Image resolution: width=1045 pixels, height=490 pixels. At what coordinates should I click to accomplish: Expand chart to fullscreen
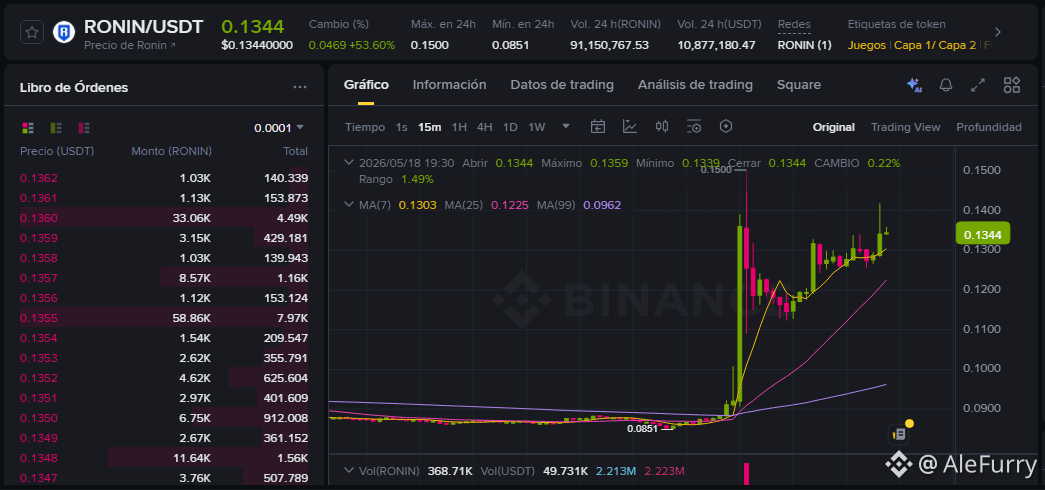[x=978, y=85]
